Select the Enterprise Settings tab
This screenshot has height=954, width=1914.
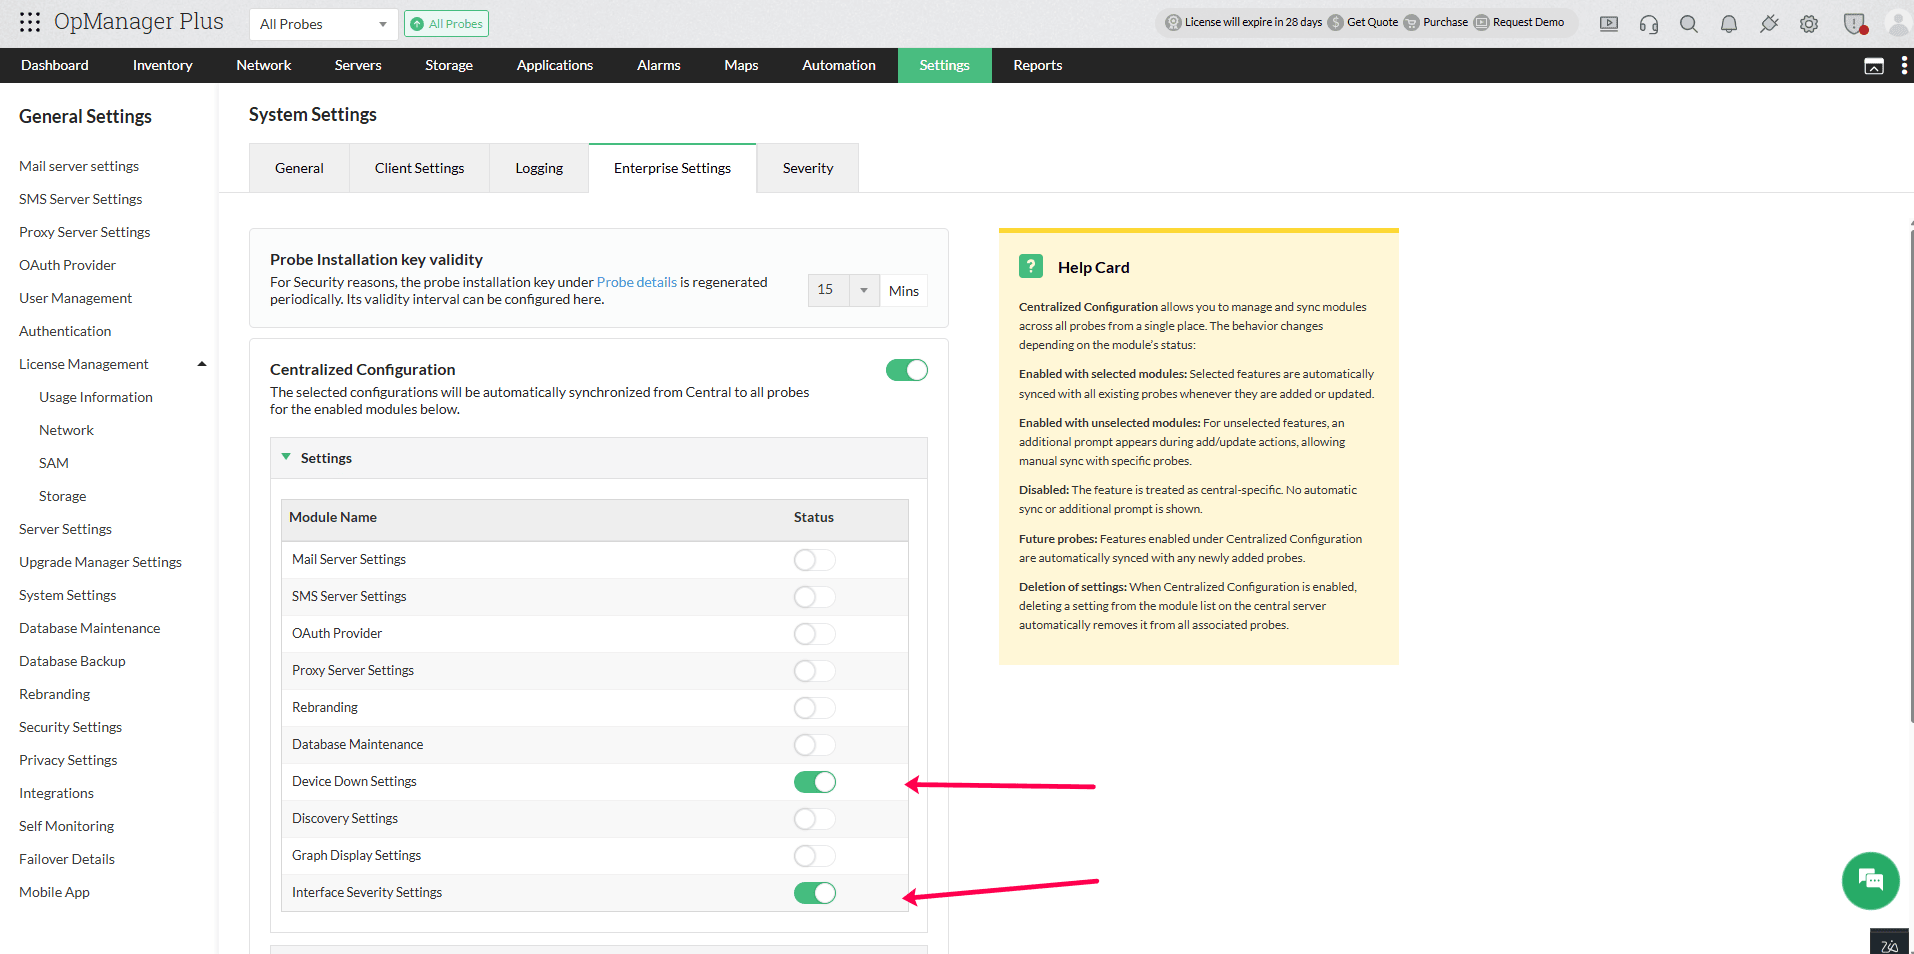672,168
